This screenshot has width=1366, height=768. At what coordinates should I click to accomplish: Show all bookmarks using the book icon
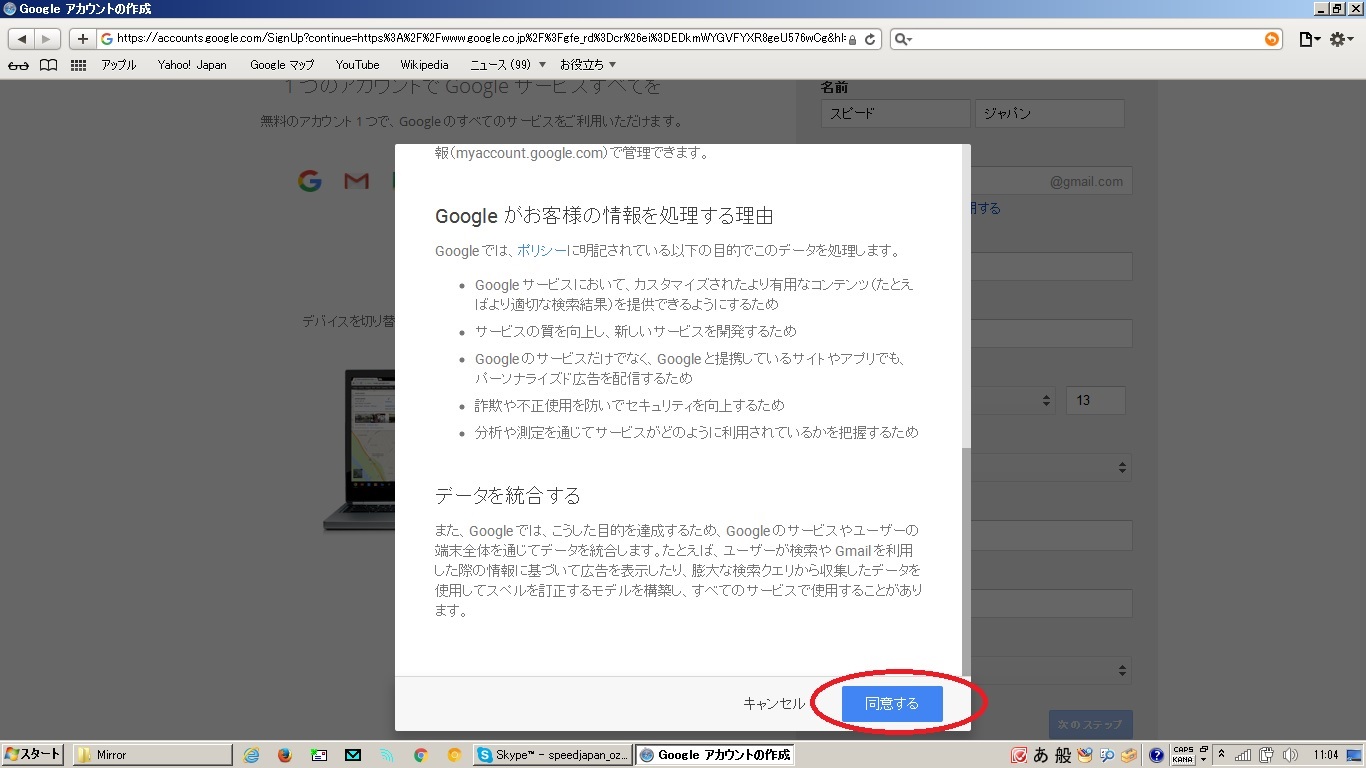pyautogui.click(x=48, y=65)
